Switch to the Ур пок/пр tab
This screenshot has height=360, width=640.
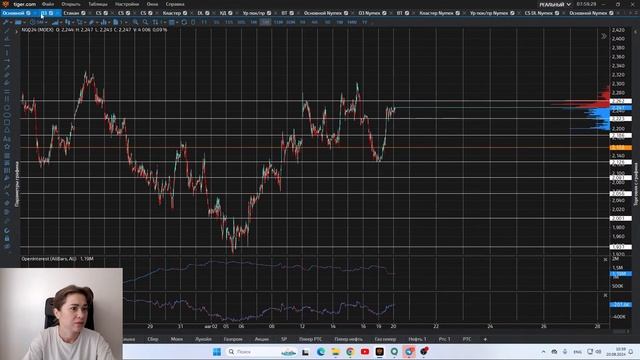coord(254,13)
